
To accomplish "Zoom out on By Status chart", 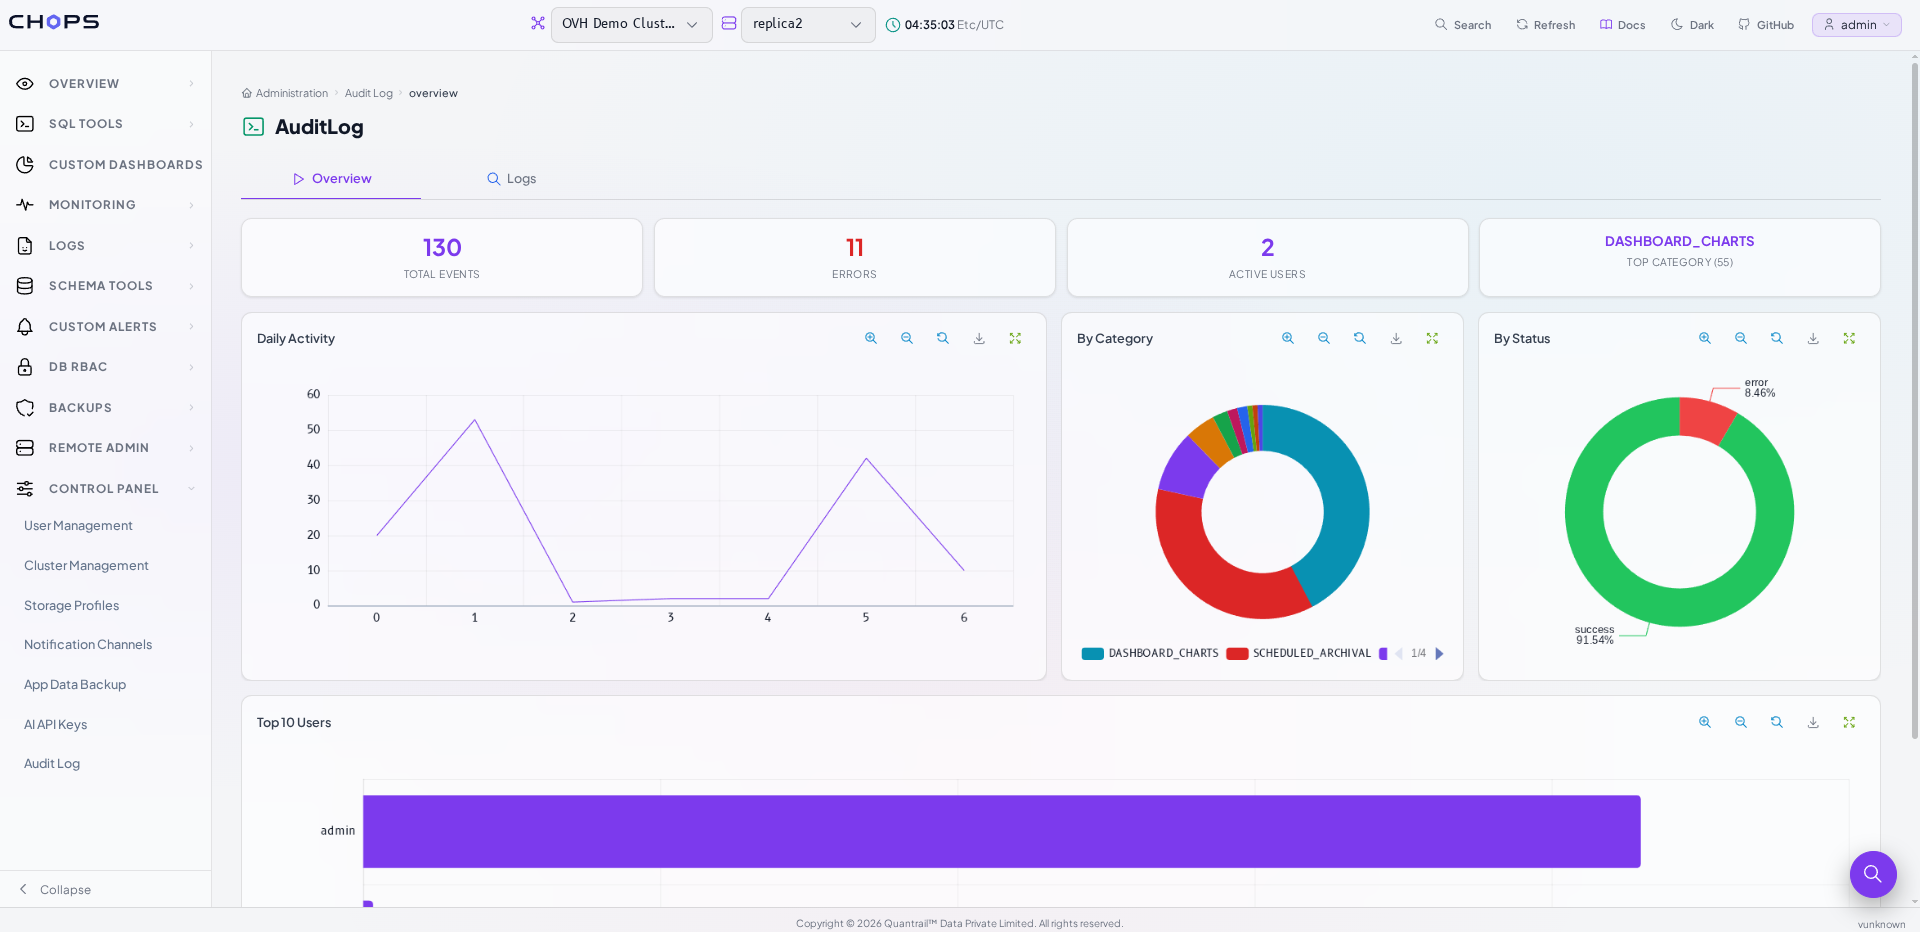I will pyautogui.click(x=1741, y=339).
